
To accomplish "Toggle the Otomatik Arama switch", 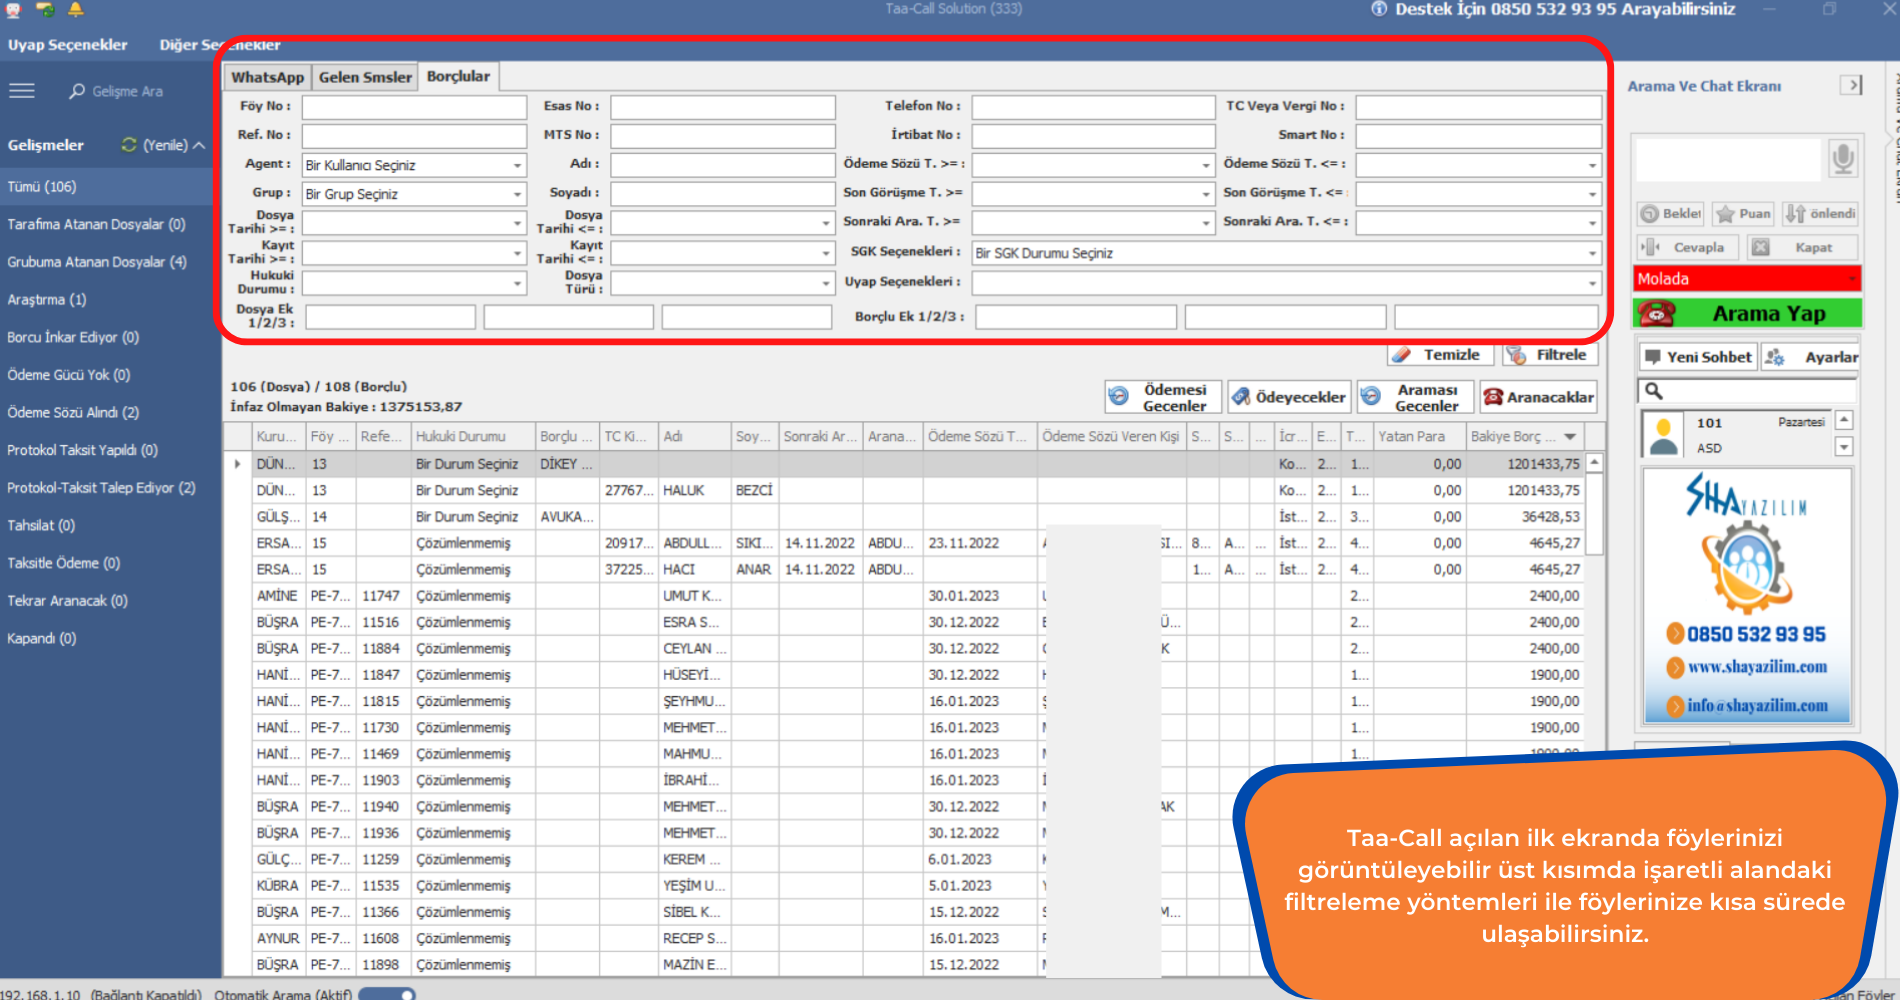I will [387, 994].
